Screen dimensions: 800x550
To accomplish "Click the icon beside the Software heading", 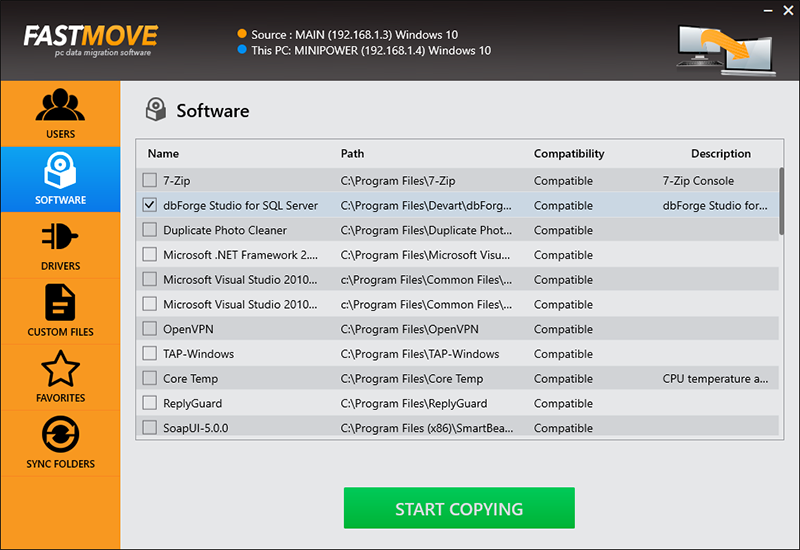I will 155,109.
